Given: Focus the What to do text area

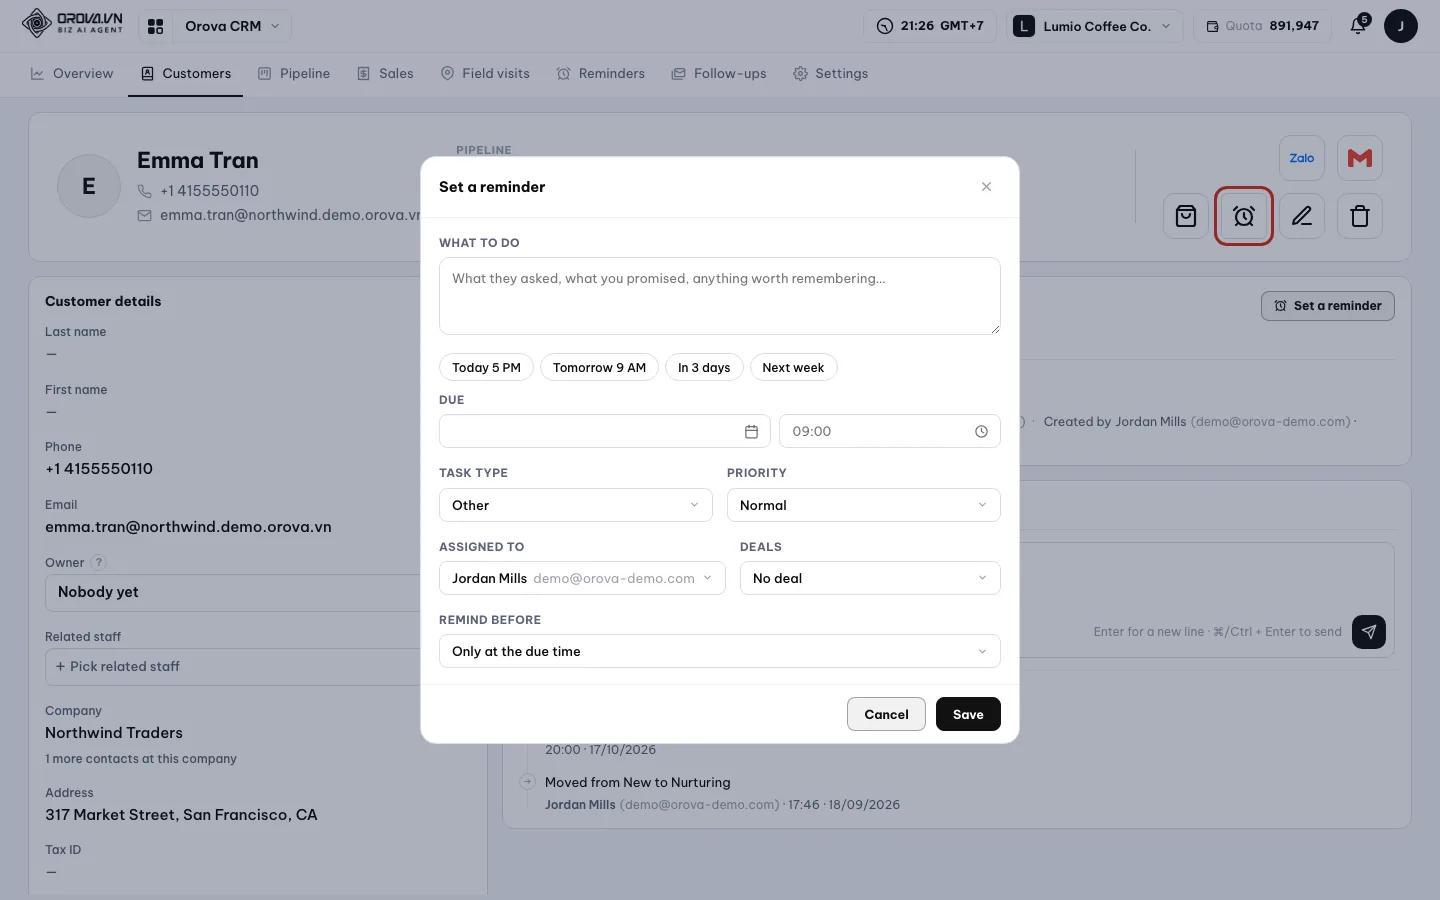Looking at the screenshot, I should tap(720, 296).
